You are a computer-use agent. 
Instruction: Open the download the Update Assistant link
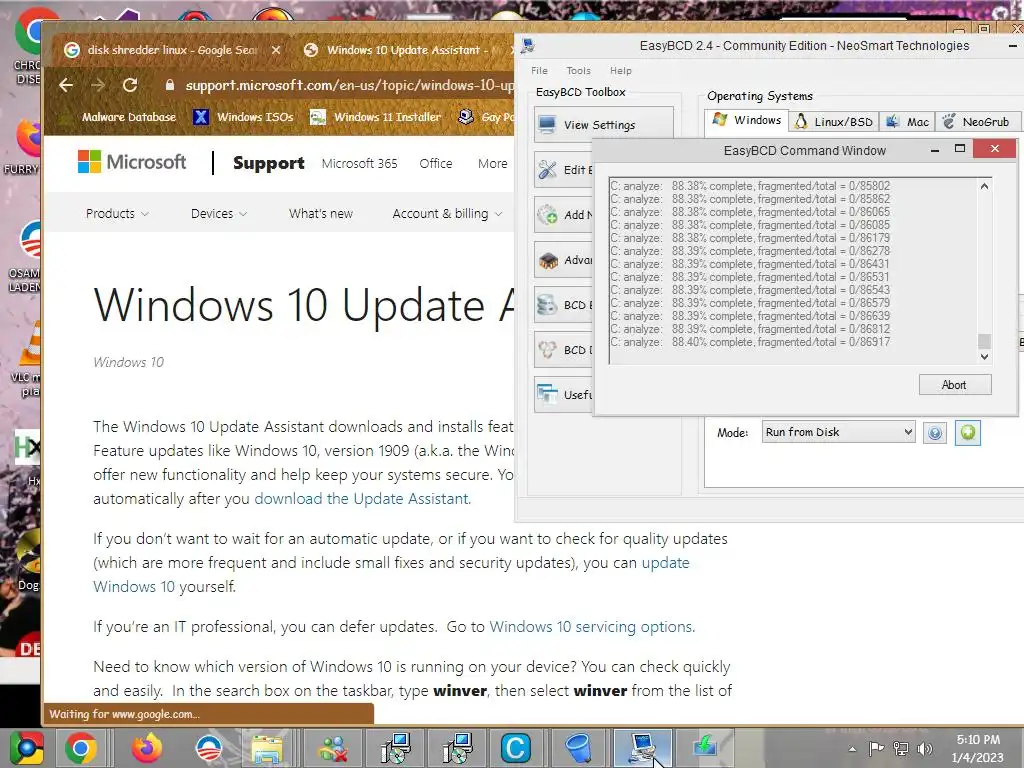[x=361, y=499]
